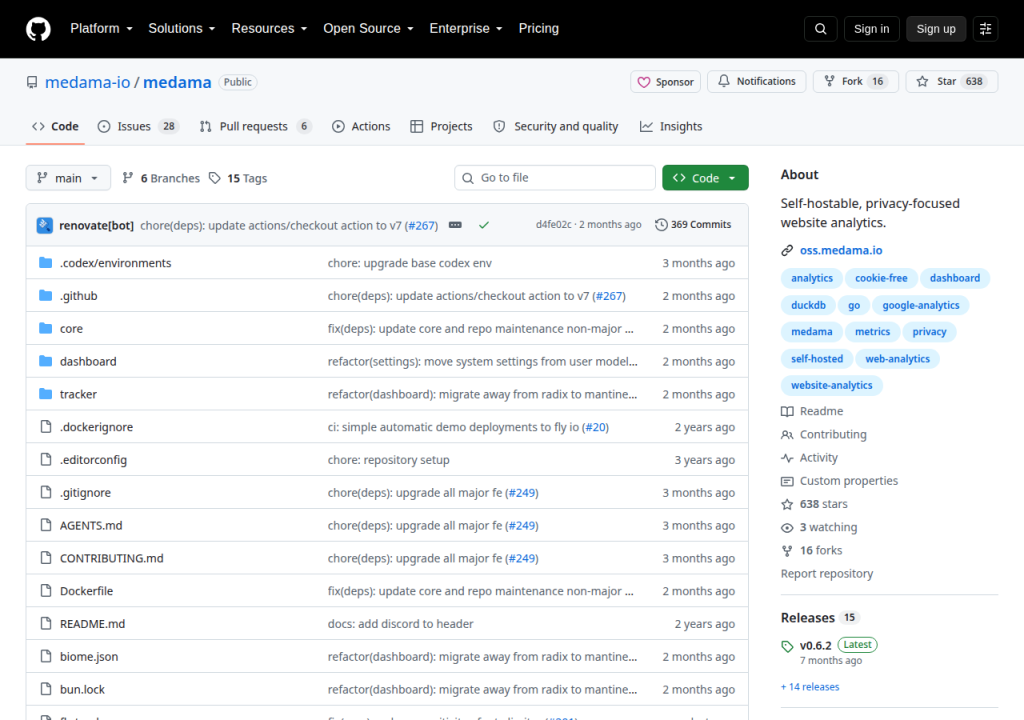Open Report repository link

click(827, 574)
